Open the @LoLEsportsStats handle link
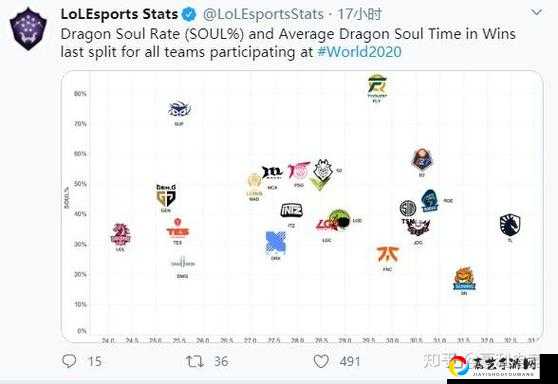 click(263, 14)
